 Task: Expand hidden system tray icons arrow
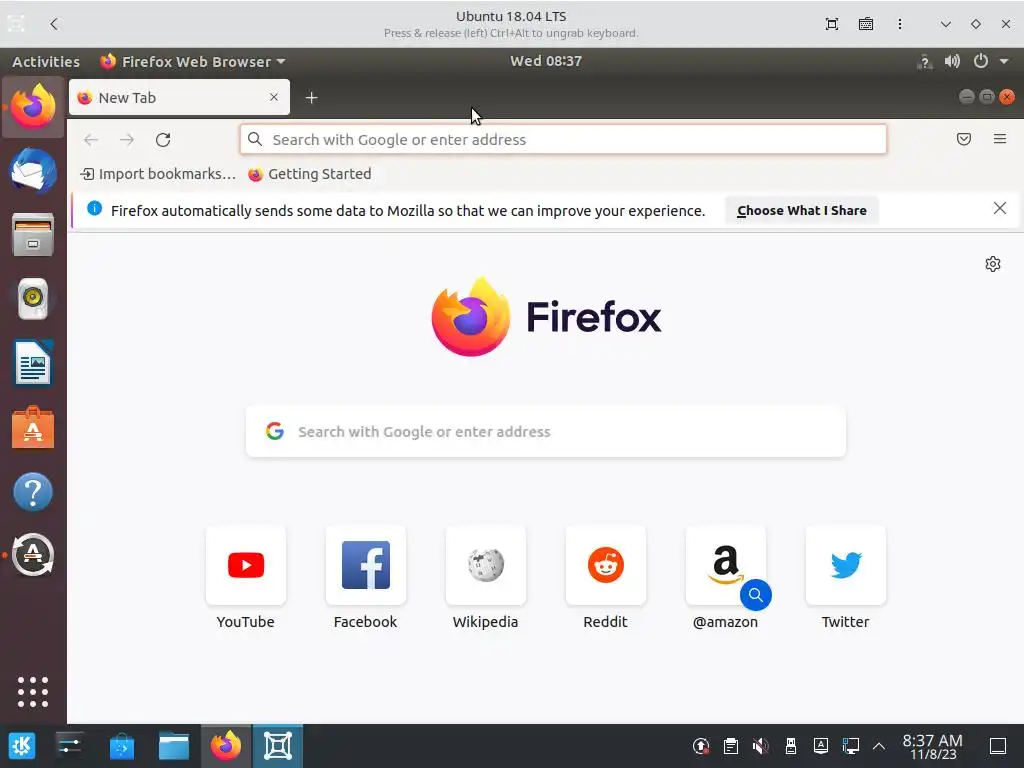[879, 746]
